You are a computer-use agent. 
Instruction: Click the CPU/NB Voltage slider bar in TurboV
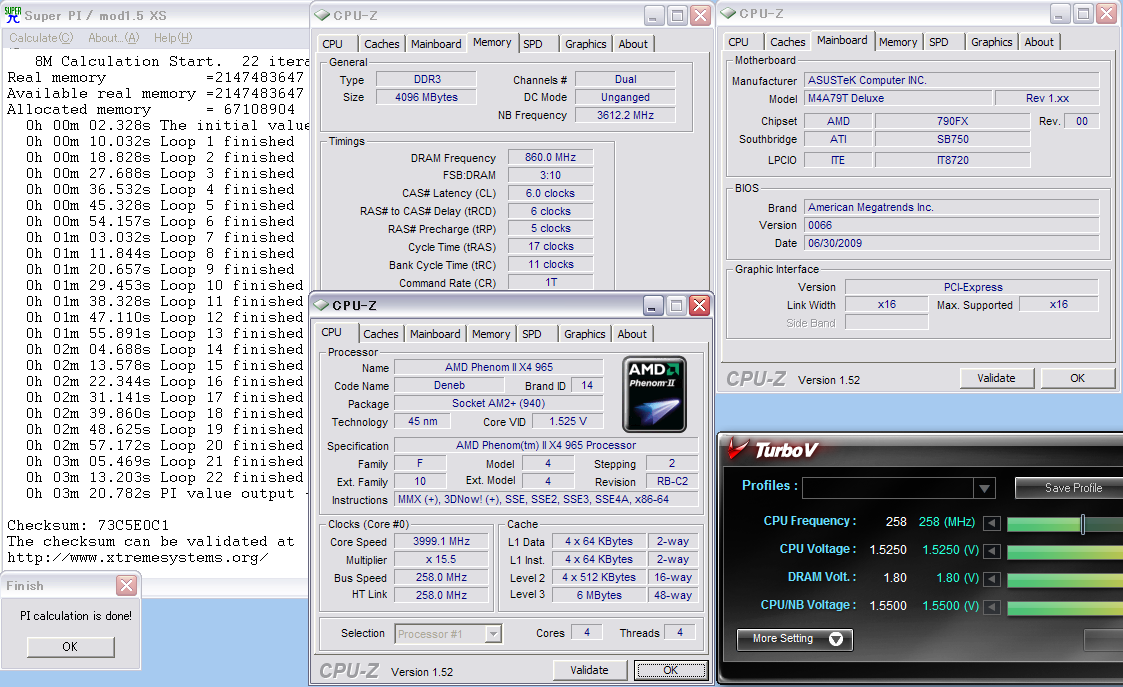[x=1065, y=608]
